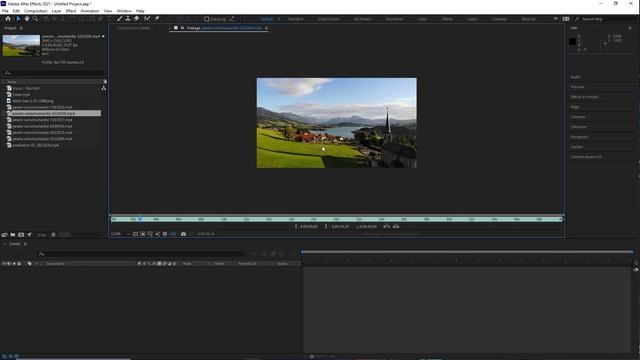Viewport: 640px width, 360px height.
Task: Select the Hand tool
Action: pyautogui.click(x=27, y=19)
